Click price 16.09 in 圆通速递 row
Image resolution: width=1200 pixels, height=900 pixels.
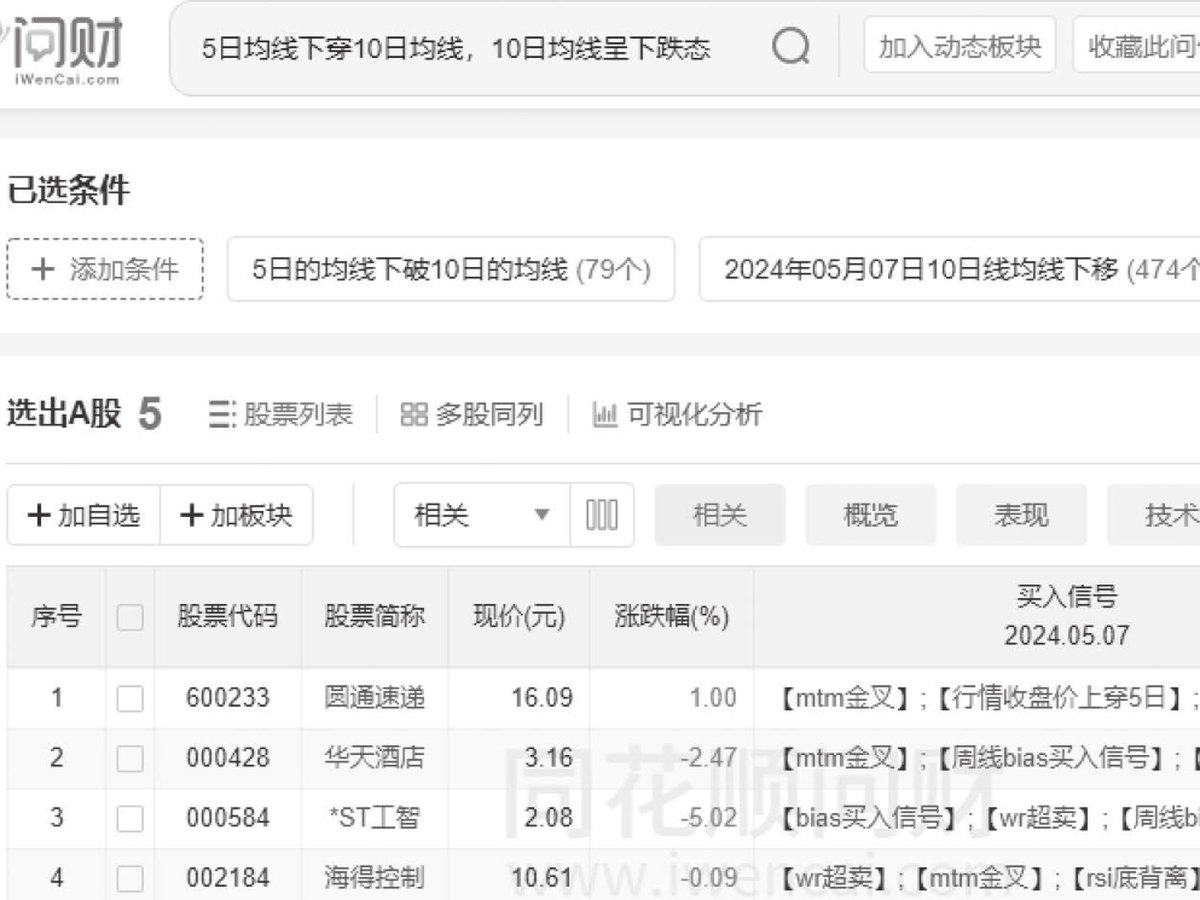tap(542, 698)
